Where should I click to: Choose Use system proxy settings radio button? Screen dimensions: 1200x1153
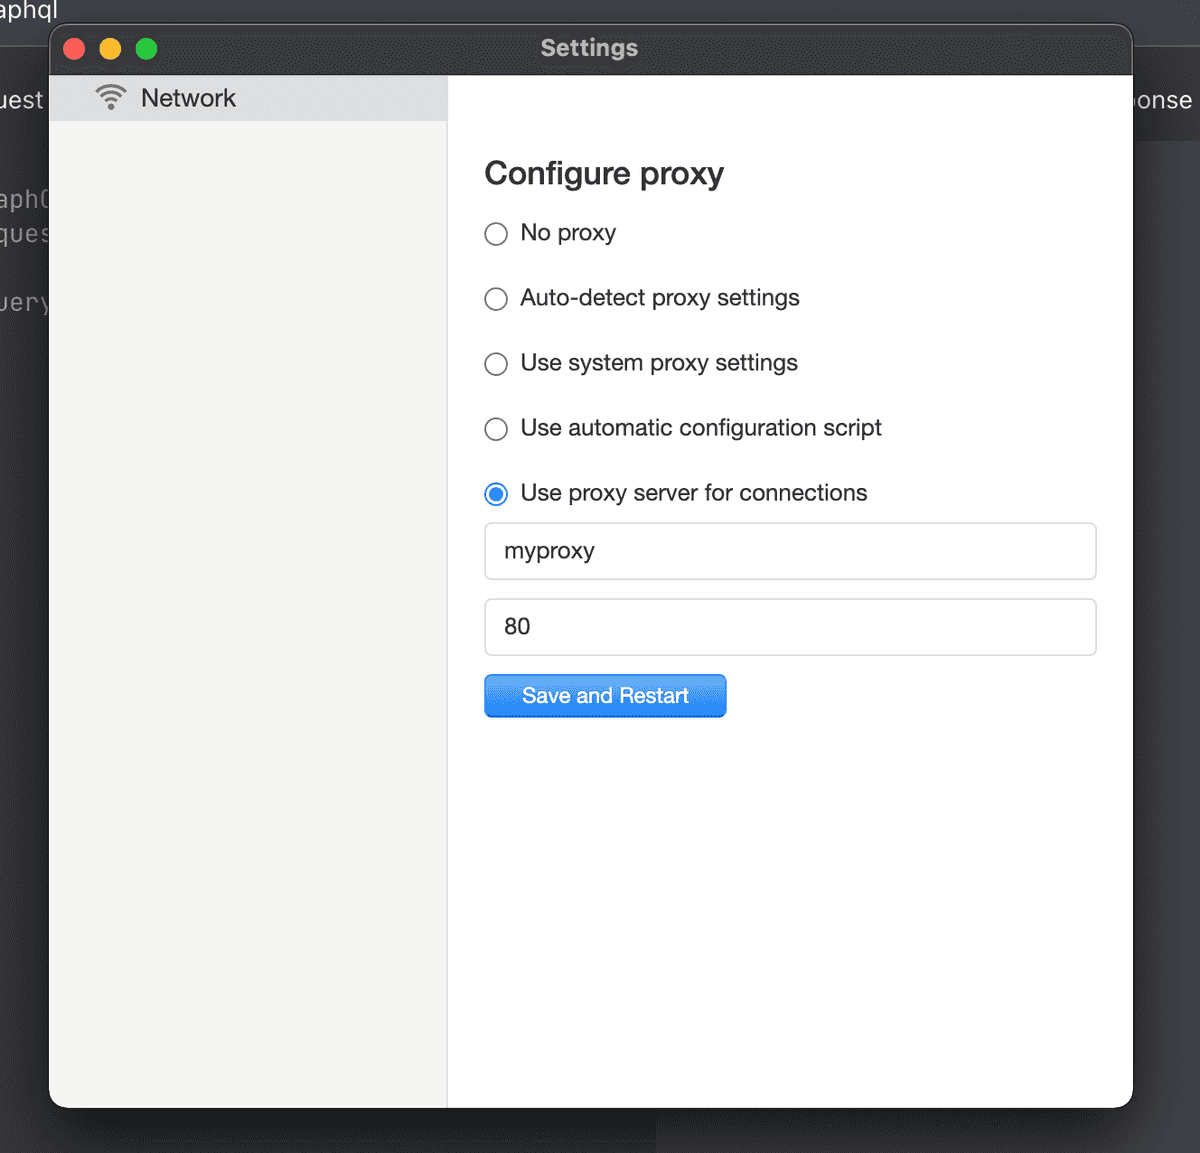pyautogui.click(x=496, y=364)
